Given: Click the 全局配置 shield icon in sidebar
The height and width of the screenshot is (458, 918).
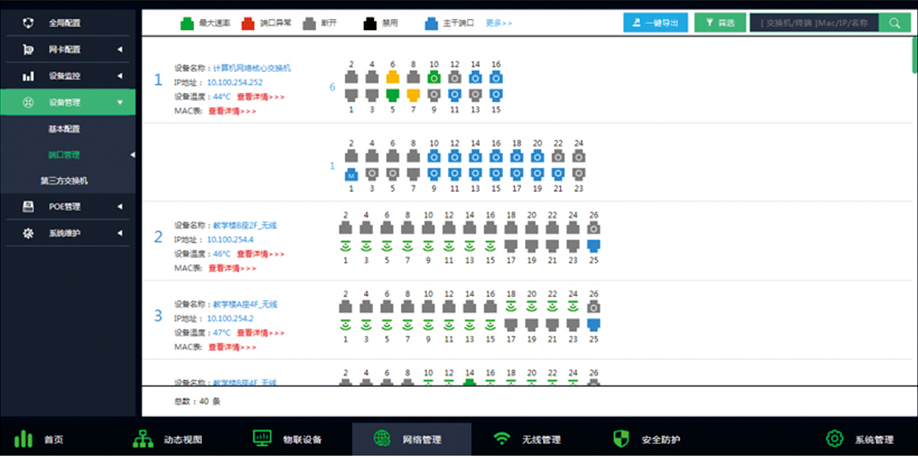Looking at the screenshot, I should pos(28,22).
